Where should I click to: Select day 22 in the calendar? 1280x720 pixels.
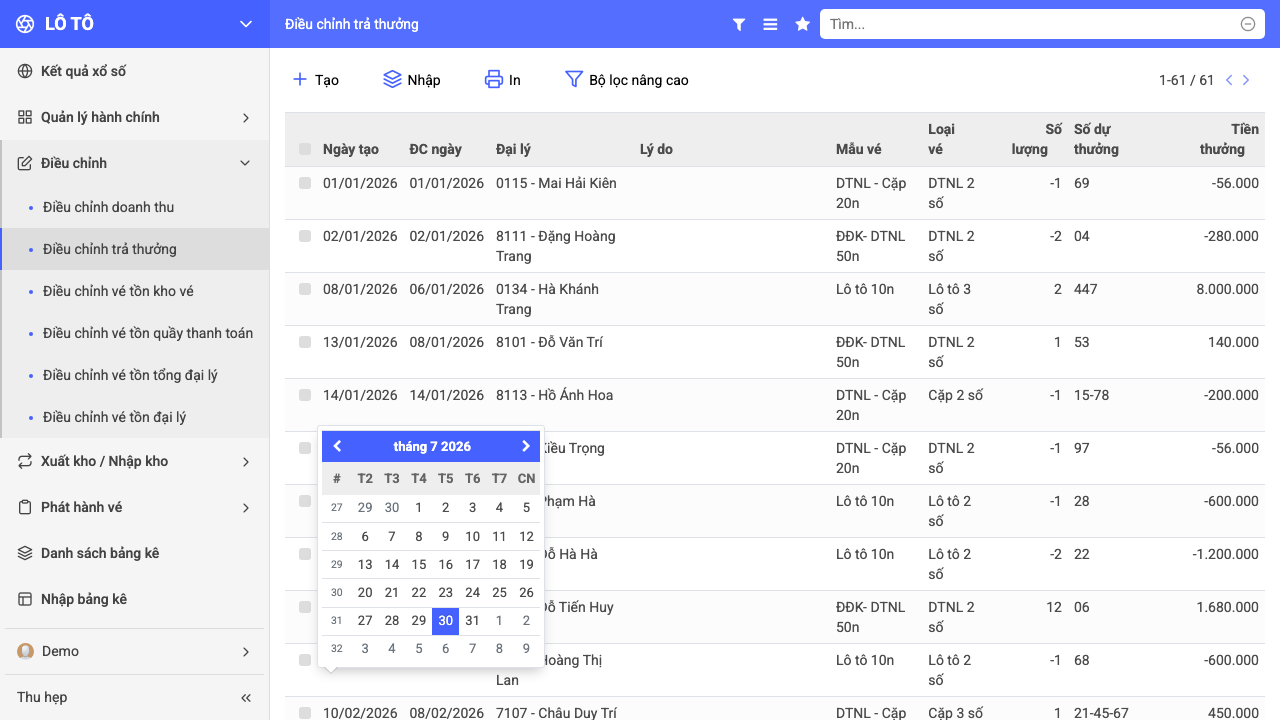point(419,592)
